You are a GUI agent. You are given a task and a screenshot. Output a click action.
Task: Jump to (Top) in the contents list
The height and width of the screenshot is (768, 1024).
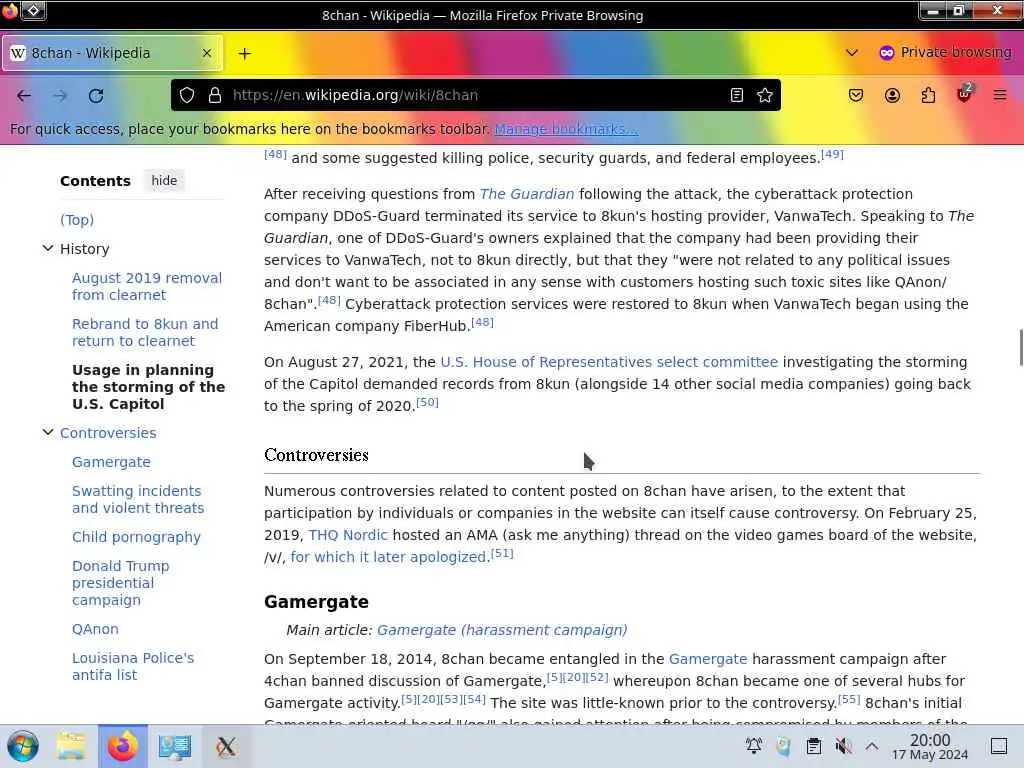tap(77, 220)
